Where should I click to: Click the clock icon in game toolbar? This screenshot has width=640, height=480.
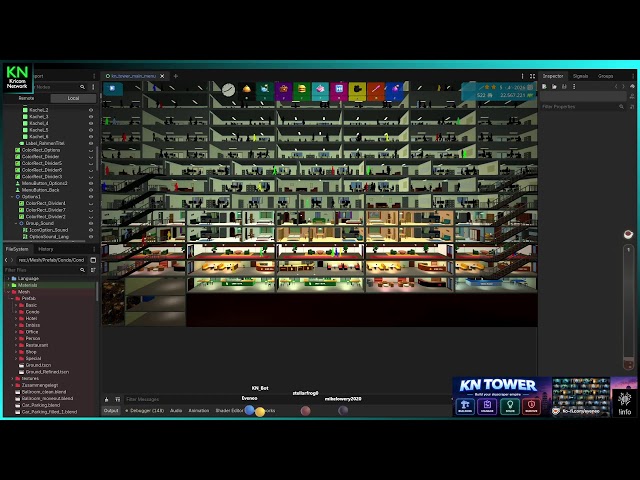click(228, 90)
